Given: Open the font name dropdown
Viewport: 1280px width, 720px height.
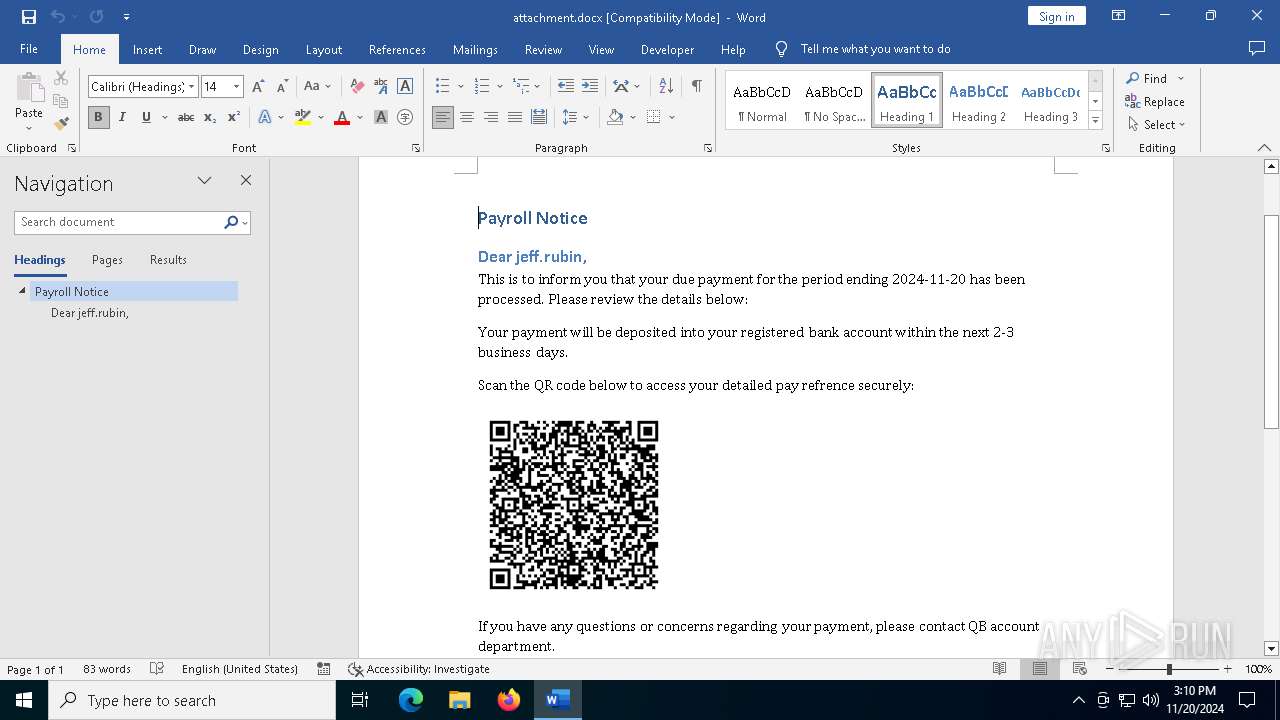Looking at the screenshot, I should pos(191,87).
